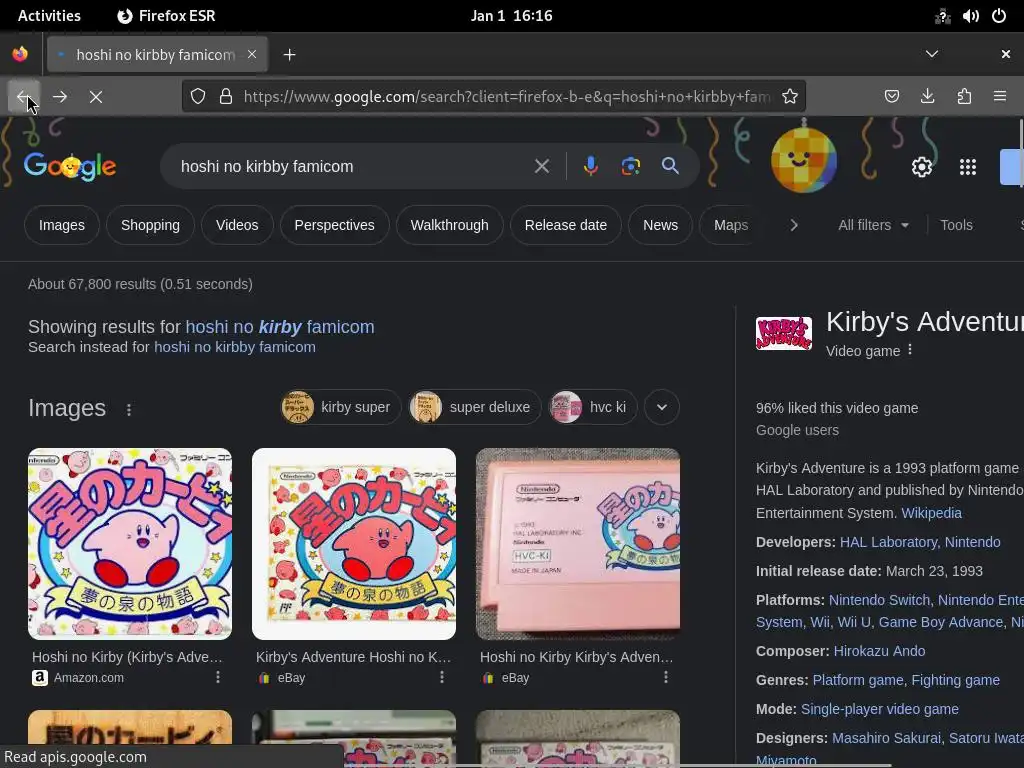The width and height of the screenshot is (1024, 768).
Task: Select the News filter chip
Action: tap(660, 225)
